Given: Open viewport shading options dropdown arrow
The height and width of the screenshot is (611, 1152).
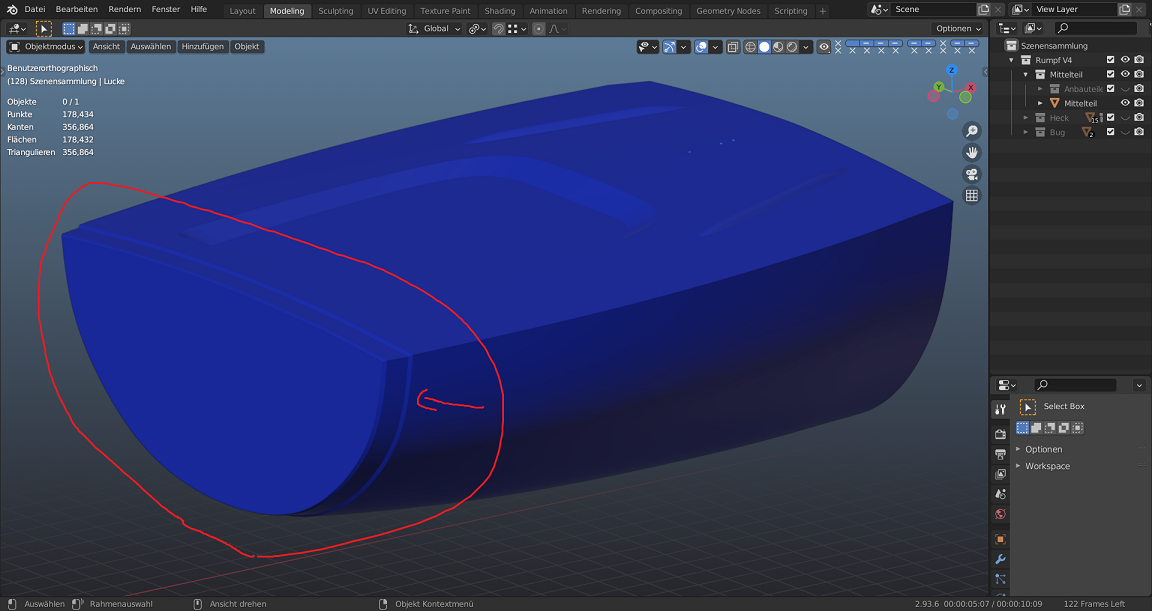Looking at the screenshot, I should [806, 46].
